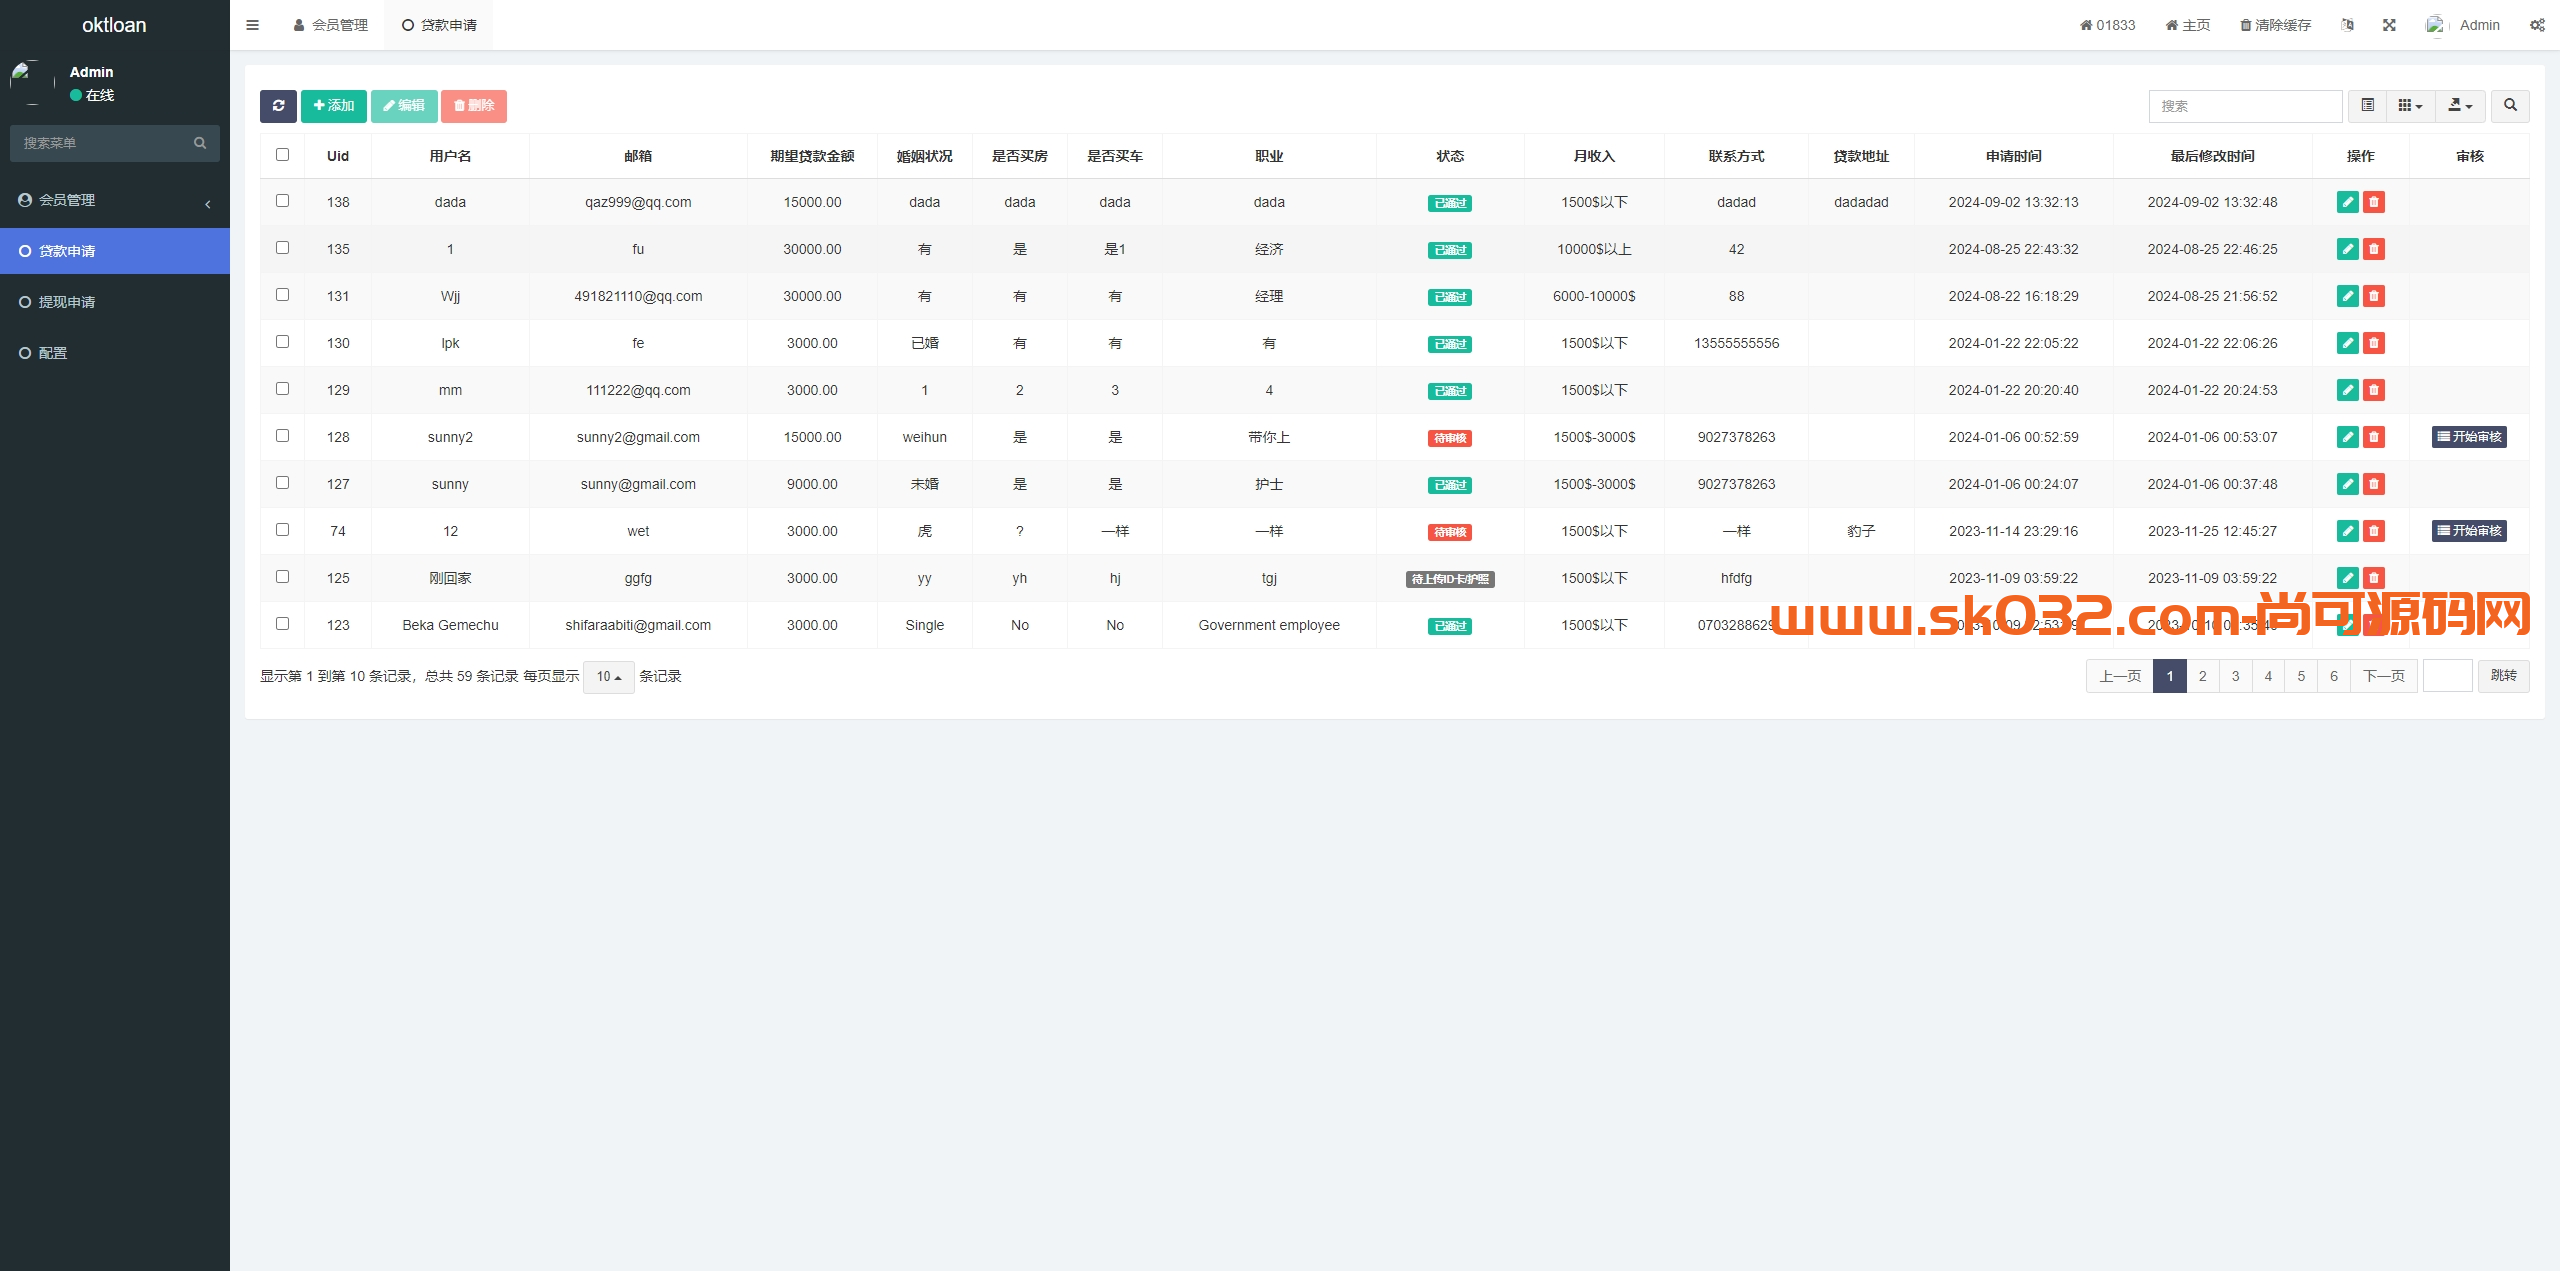The height and width of the screenshot is (1271, 2560).
Task: Check the checkbox for Uid 127 row
Action: (x=282, y=483)
